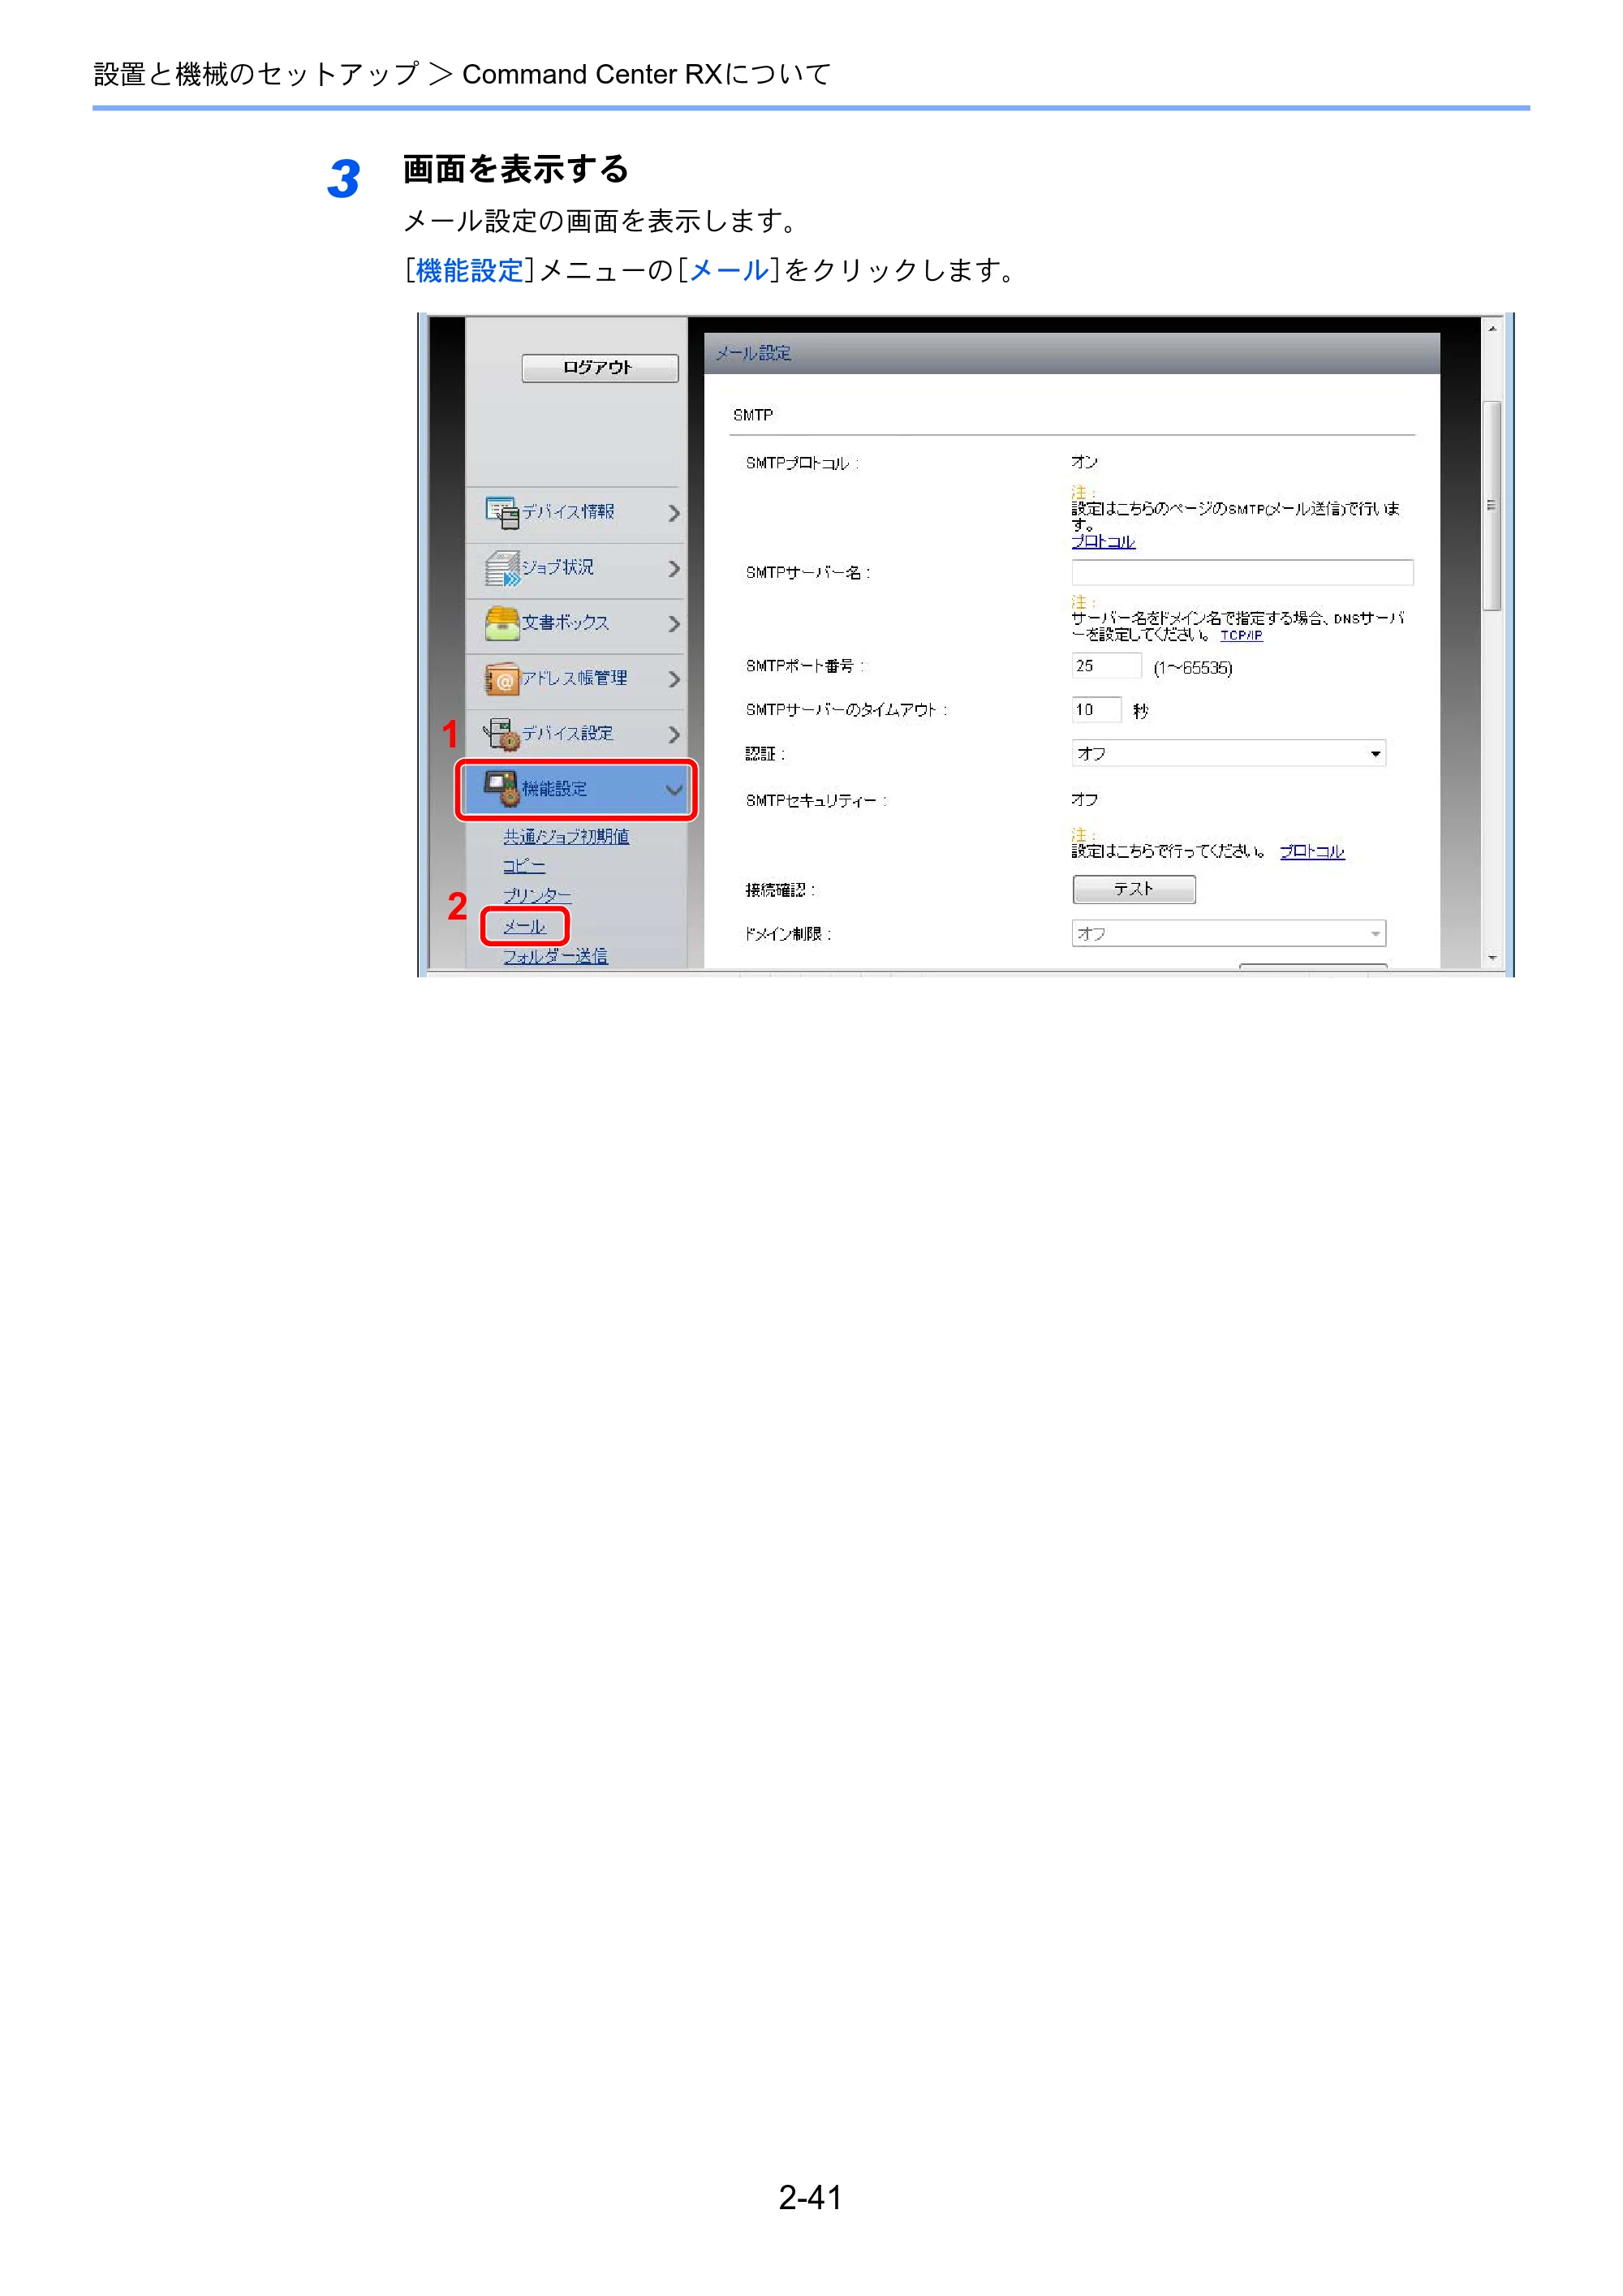Viewport: 1623px width, 2296px height.
Task: Click the メール設定 page title text
Action: coord(753,354)
